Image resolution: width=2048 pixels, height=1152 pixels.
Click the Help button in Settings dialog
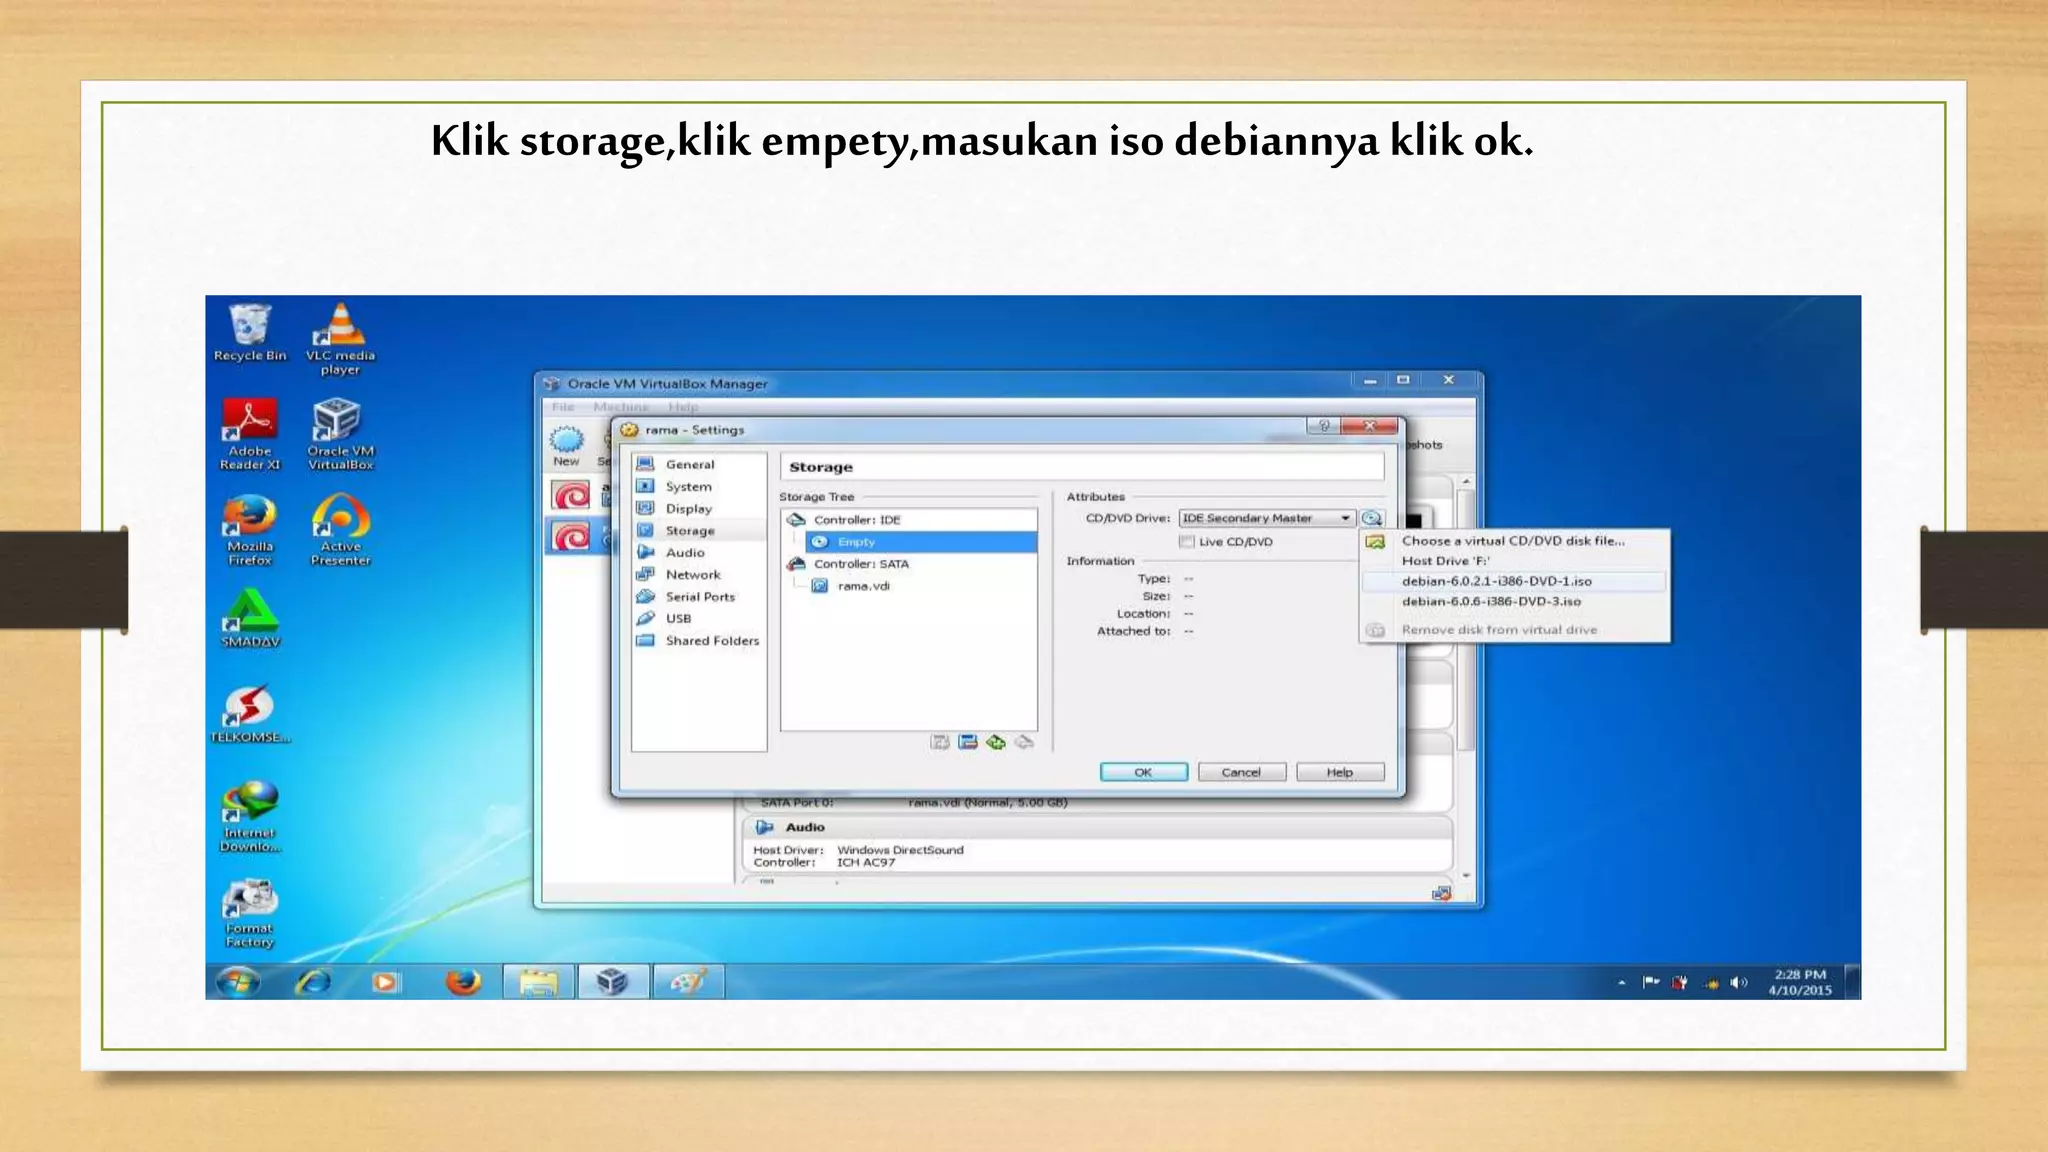tap(1340, 772)
